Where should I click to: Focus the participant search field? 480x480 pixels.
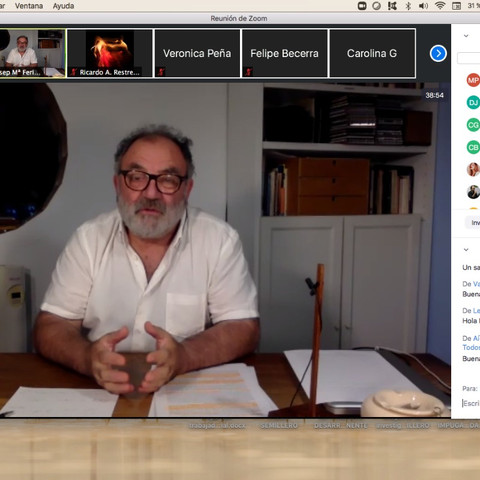point(469,58)
